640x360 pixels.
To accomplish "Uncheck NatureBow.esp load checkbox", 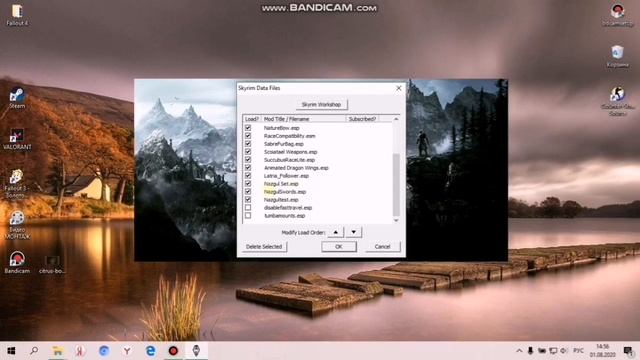I will point(248,128).
